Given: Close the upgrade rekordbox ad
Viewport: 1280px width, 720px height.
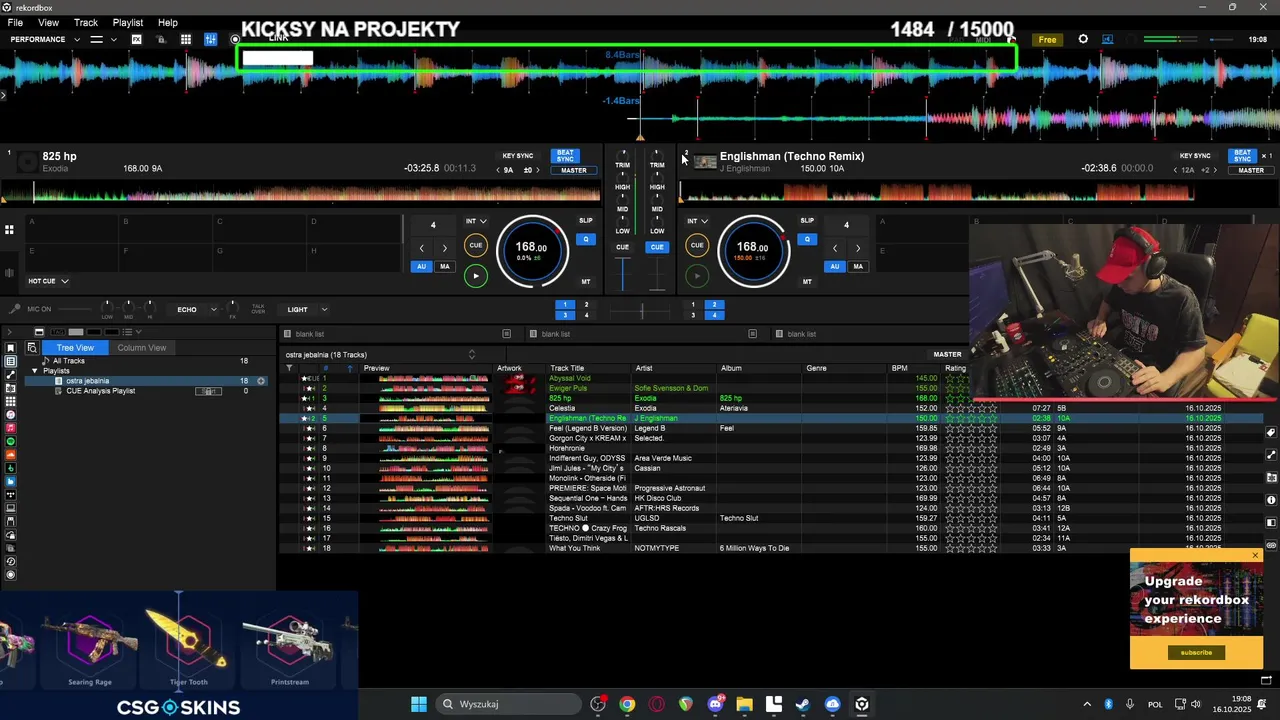Looking at the screenshot, I should [1256, 555].
